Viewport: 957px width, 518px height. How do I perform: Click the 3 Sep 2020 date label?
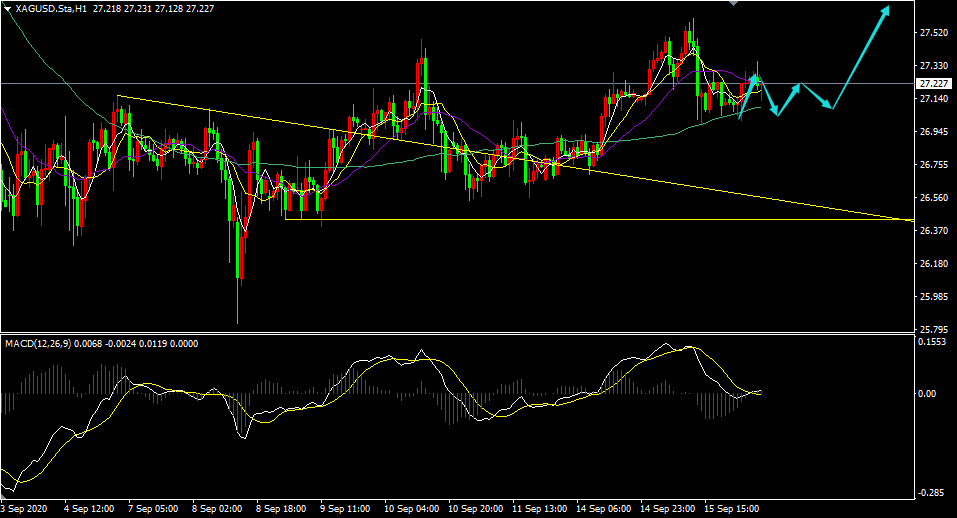point(24,508)
